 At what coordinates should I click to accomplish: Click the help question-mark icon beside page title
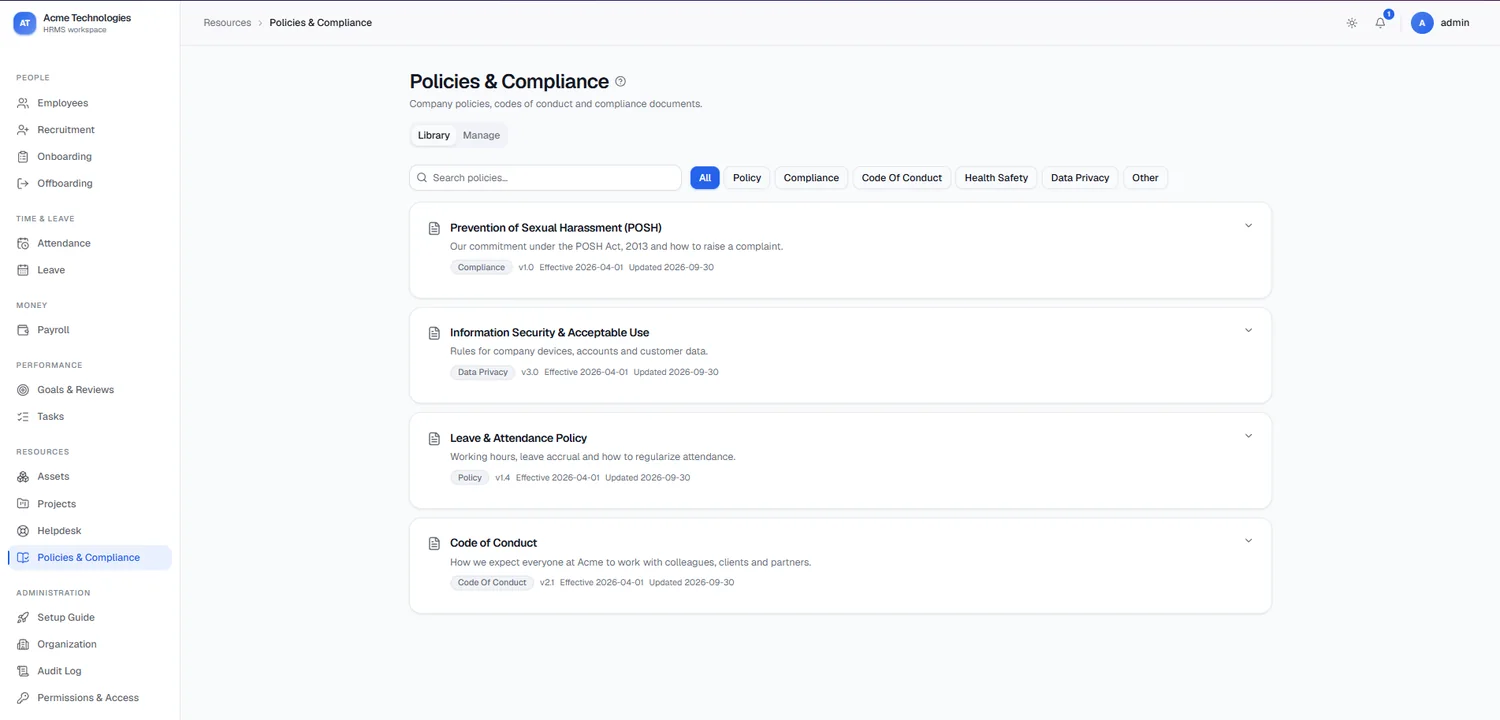(x=620, y=81)
